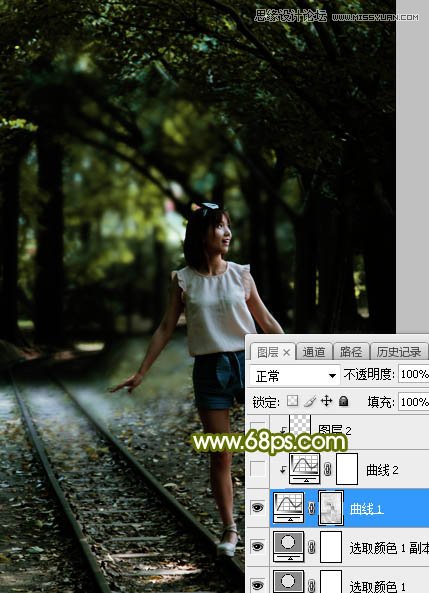Select 选取颜色 1 副本 mask thumbnail

331,546
